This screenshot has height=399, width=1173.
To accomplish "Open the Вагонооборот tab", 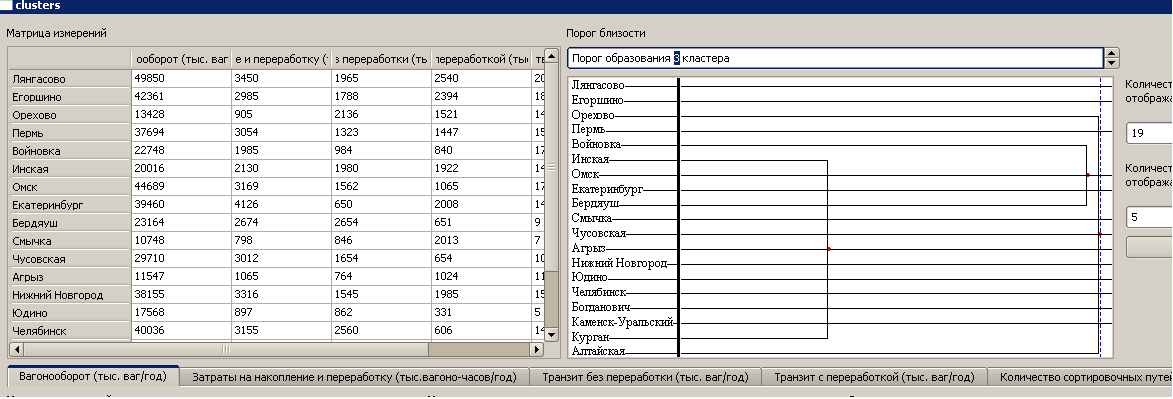I will (93, 377).
